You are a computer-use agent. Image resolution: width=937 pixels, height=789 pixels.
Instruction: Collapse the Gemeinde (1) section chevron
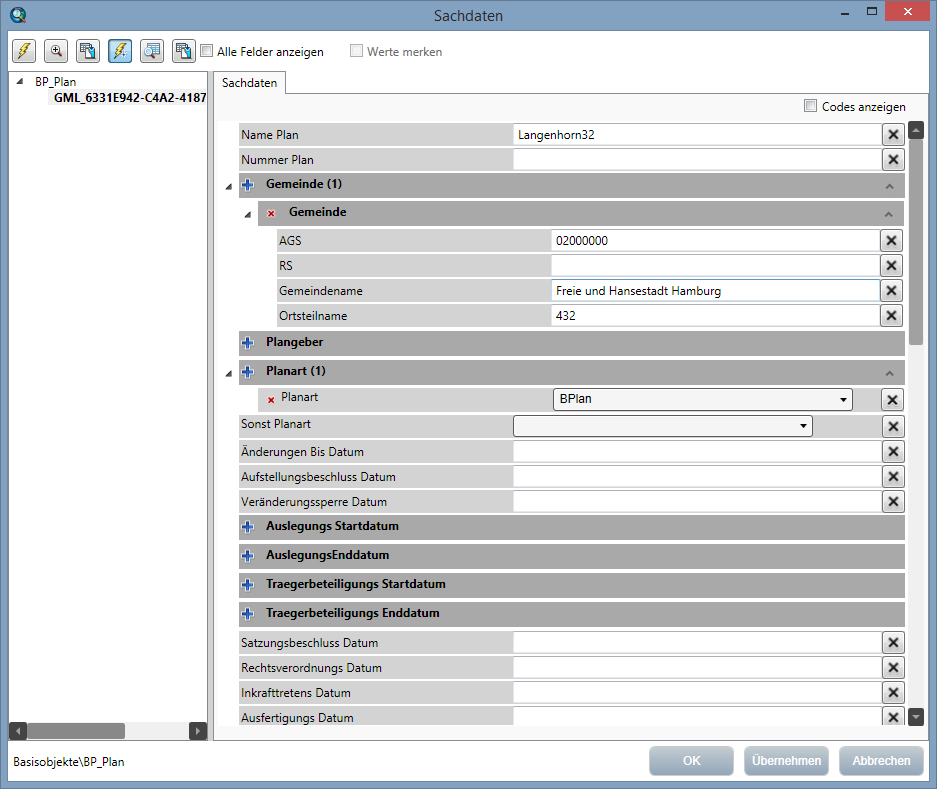888,185
